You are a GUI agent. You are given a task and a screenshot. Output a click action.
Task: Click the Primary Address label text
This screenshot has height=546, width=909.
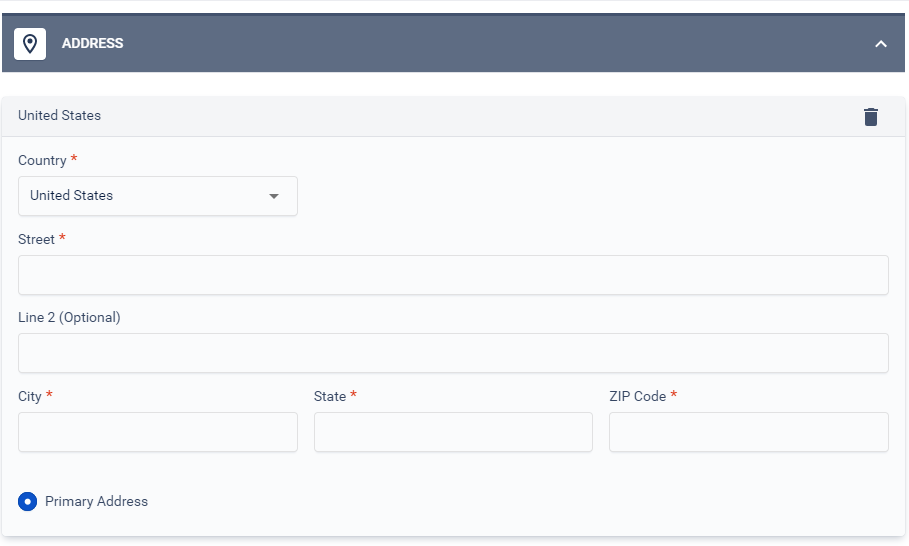click(96, 501)
